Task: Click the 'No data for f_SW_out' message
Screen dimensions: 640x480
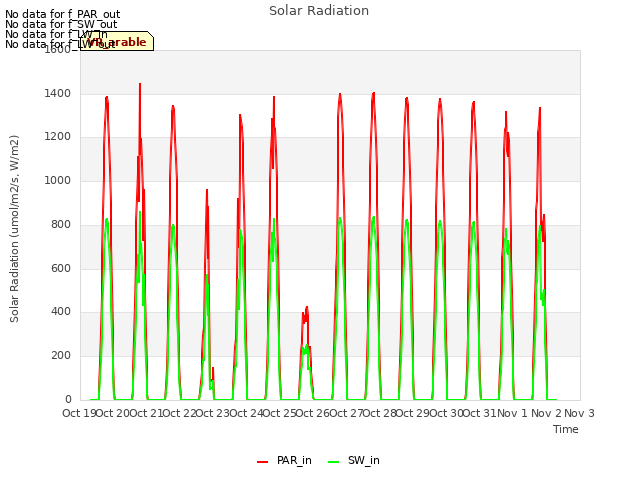Action: (x=61, y=24)
